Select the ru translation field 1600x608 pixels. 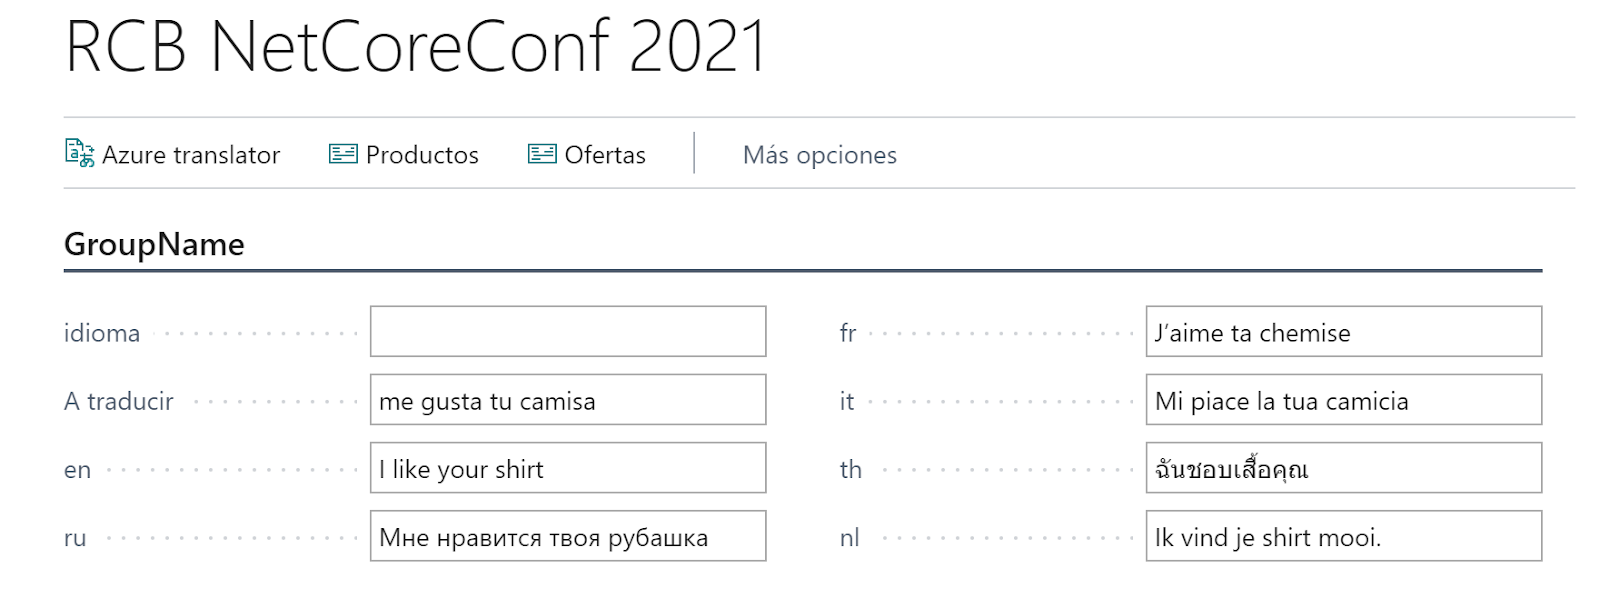pos(568,536)
